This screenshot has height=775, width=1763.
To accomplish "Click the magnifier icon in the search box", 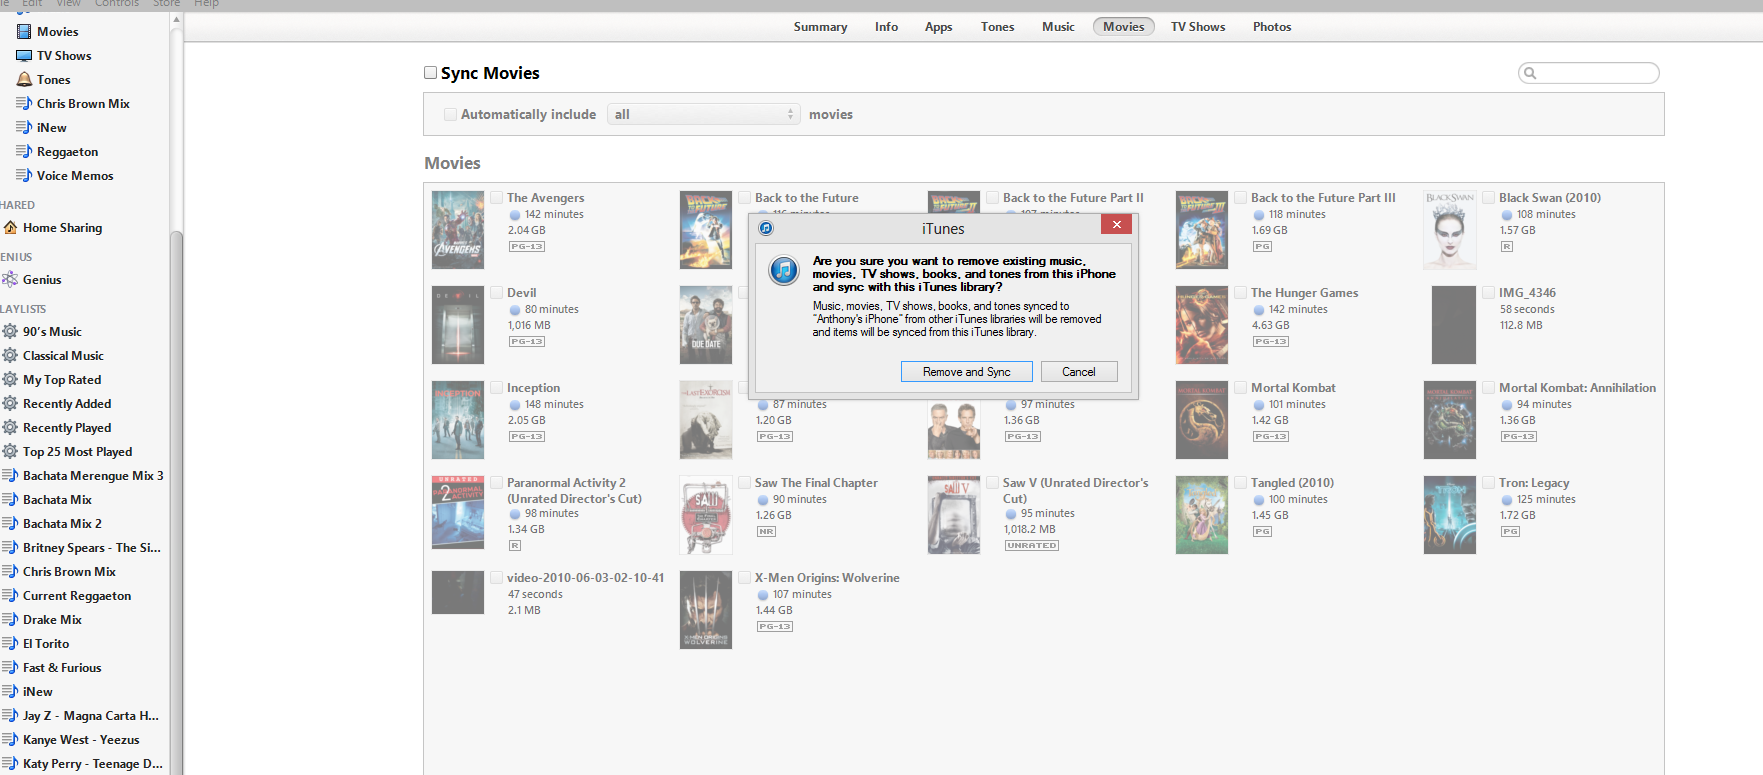I will pos(1529,73).
